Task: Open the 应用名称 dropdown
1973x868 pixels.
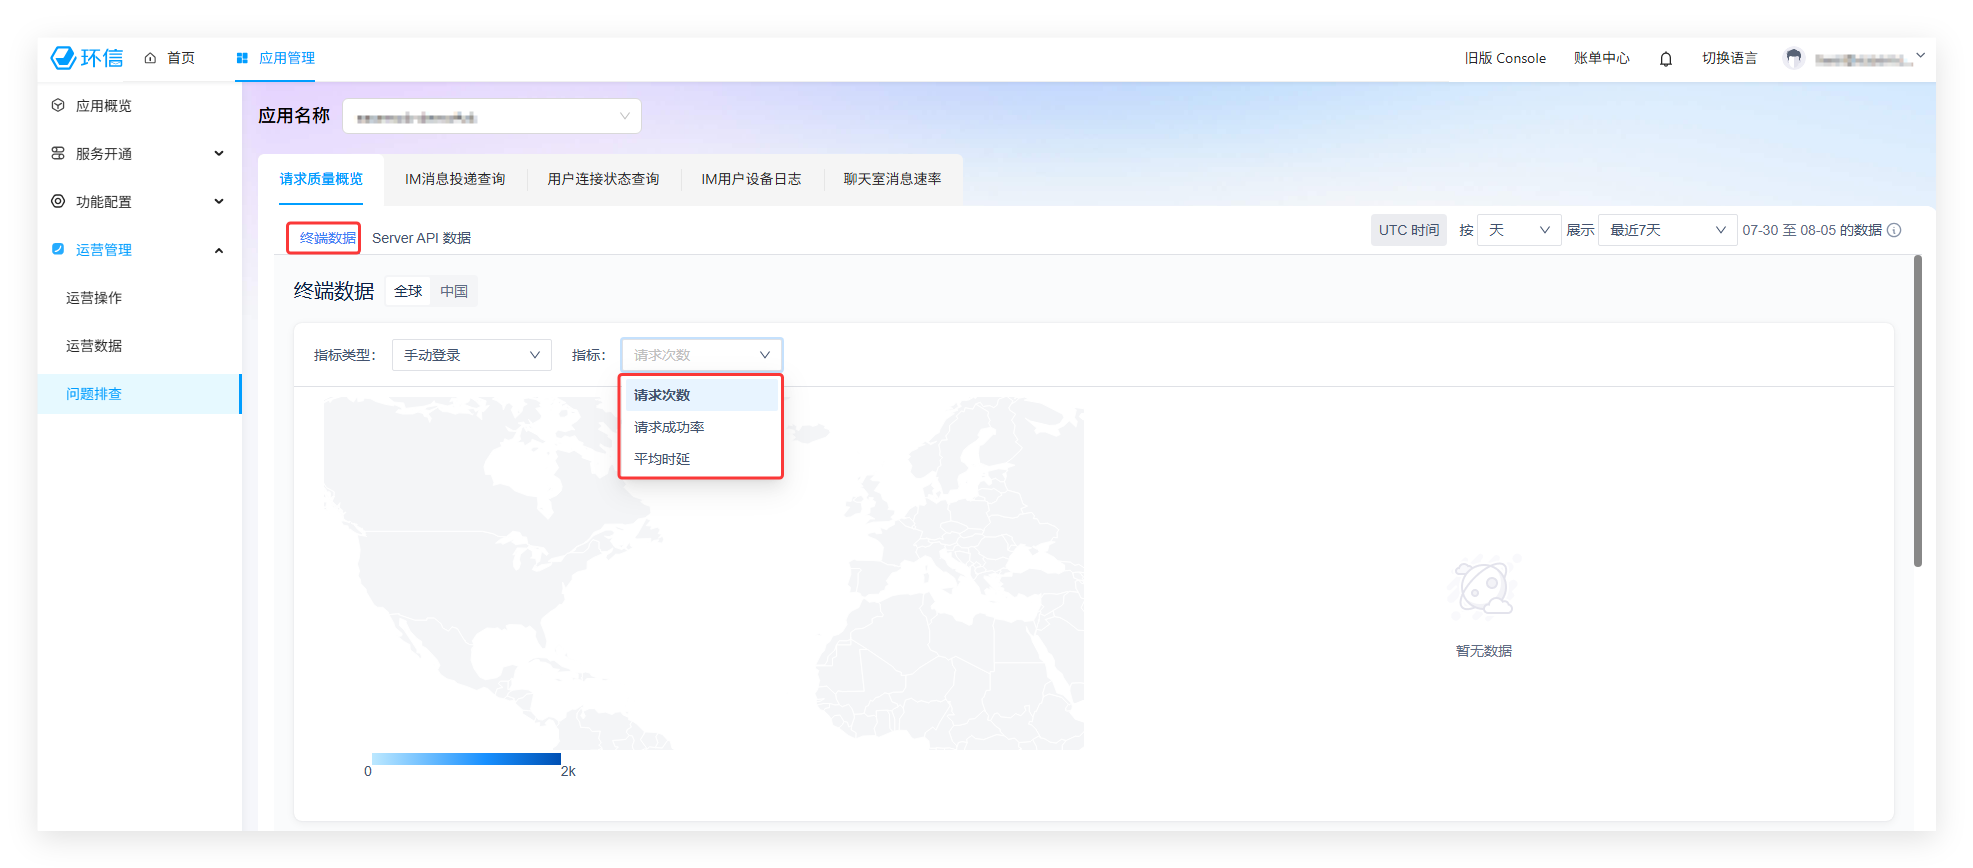Action: point(492,116)
